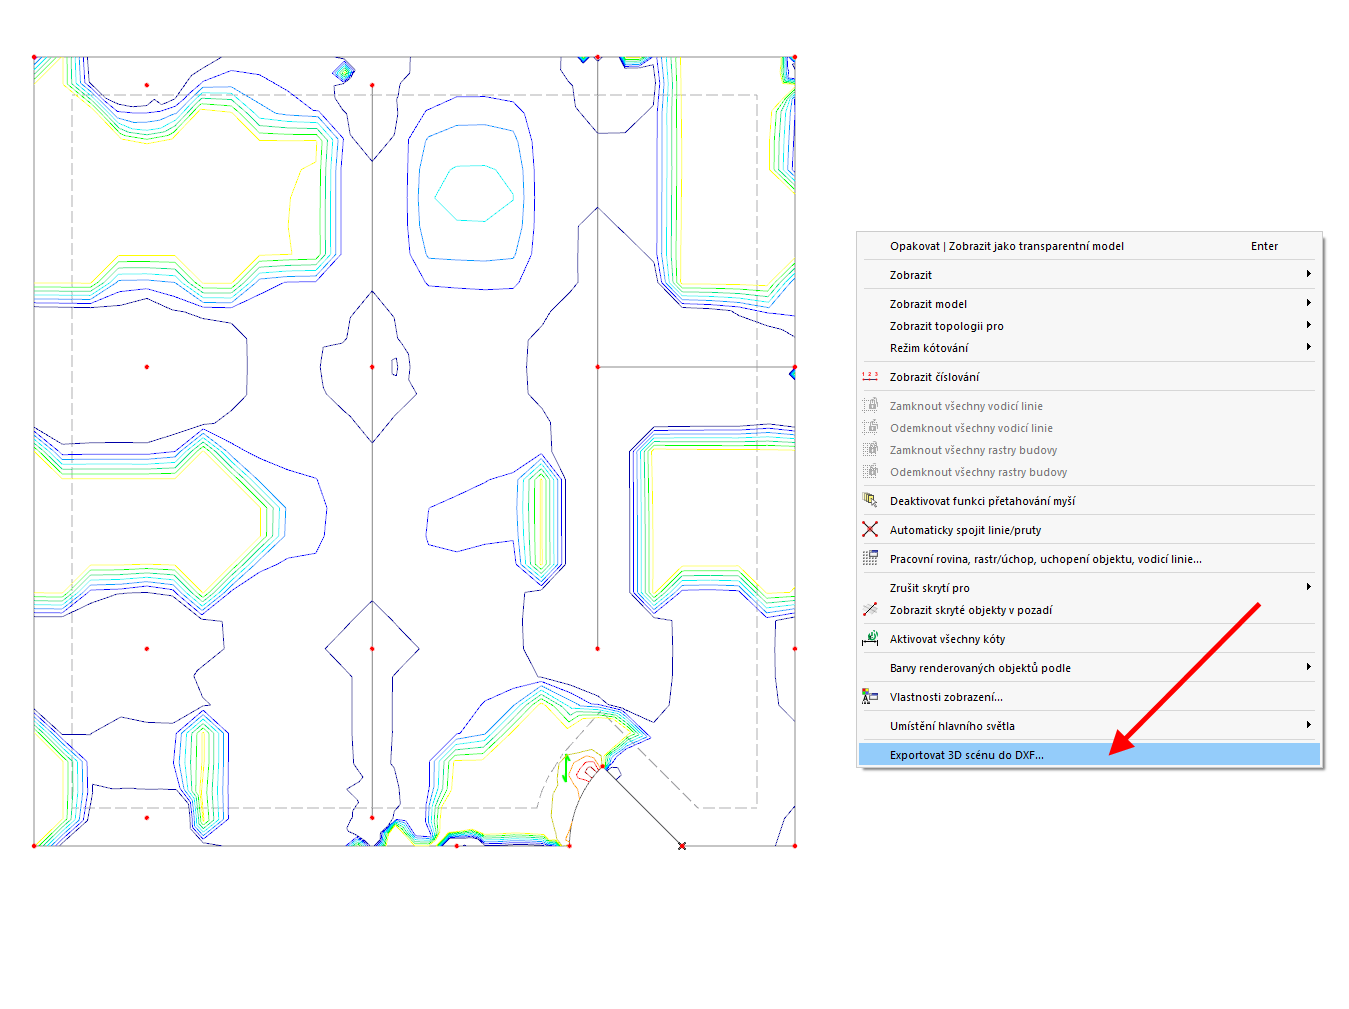1349x1009 pixels.
Task: Click the unlock icon for Odemknout všechny vodicí linie
Action: [870, 427]
